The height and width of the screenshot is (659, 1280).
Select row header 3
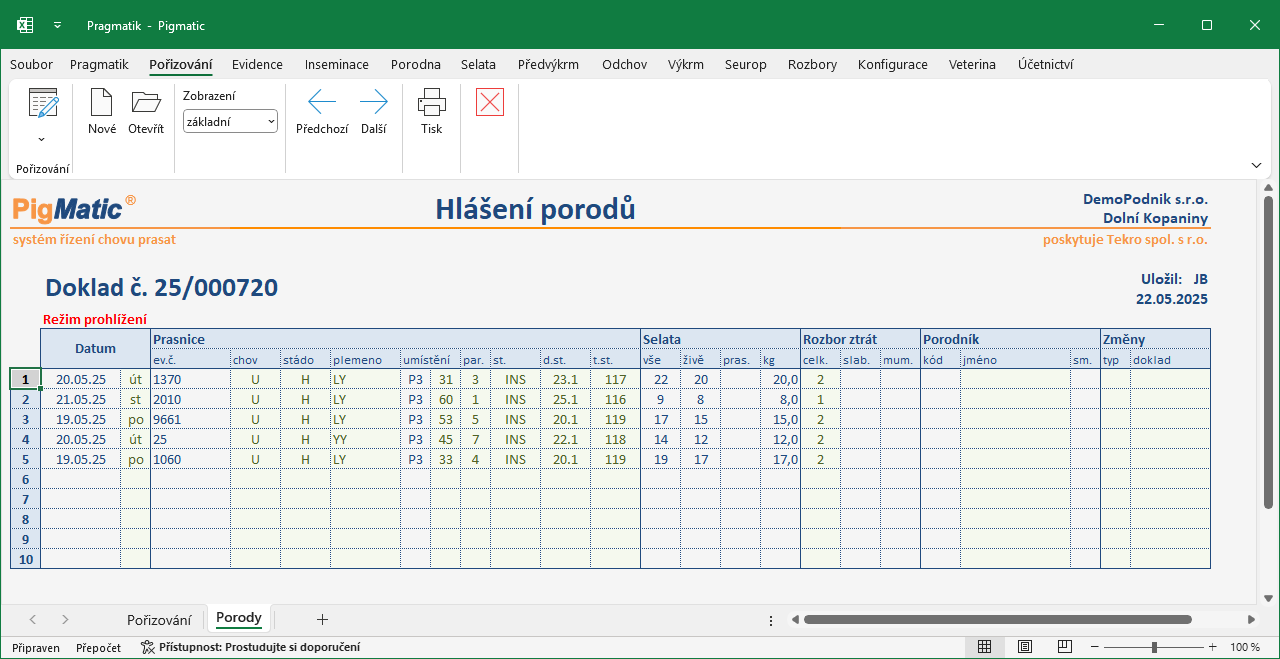(25, 419)
